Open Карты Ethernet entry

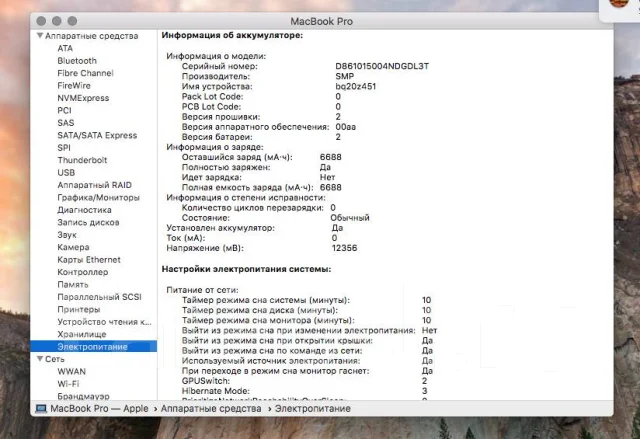pos(89,260)
